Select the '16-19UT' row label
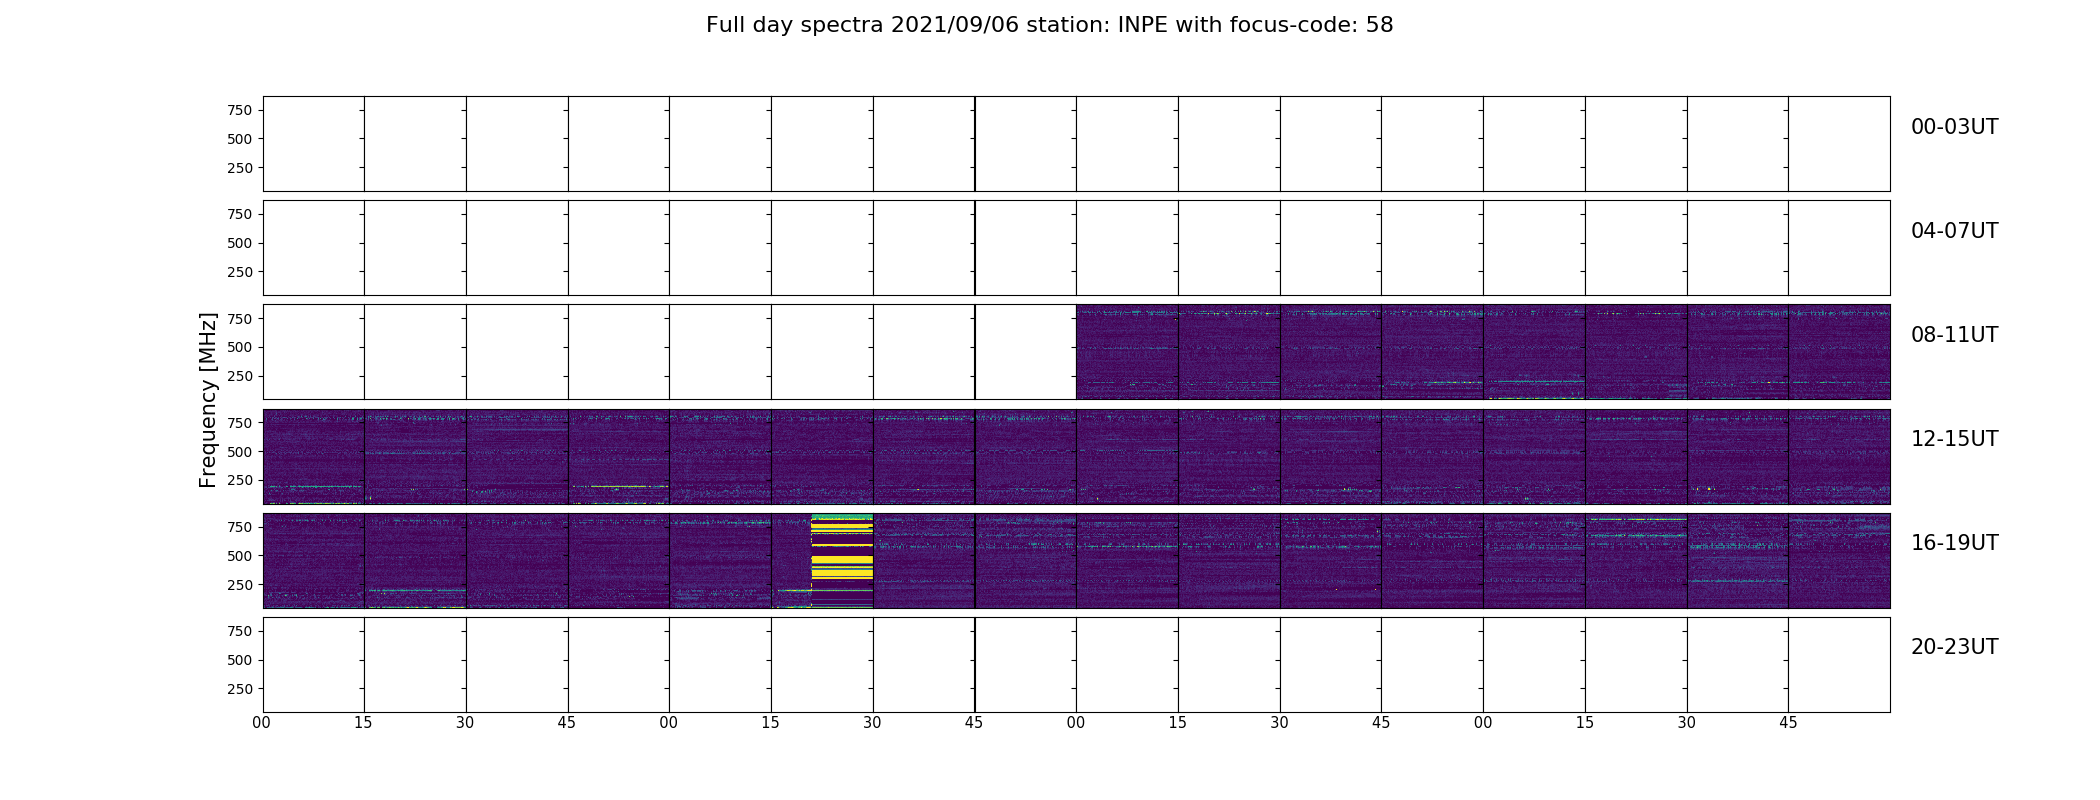This screenshot has width=2100, height=800. 1954,543
